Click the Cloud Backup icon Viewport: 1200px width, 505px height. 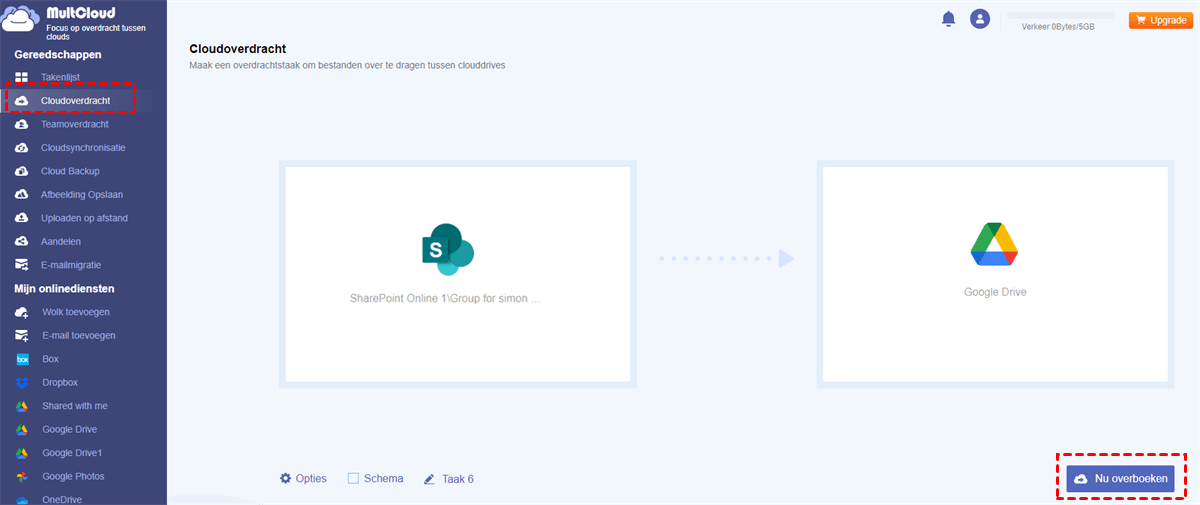tap(22, 171)
